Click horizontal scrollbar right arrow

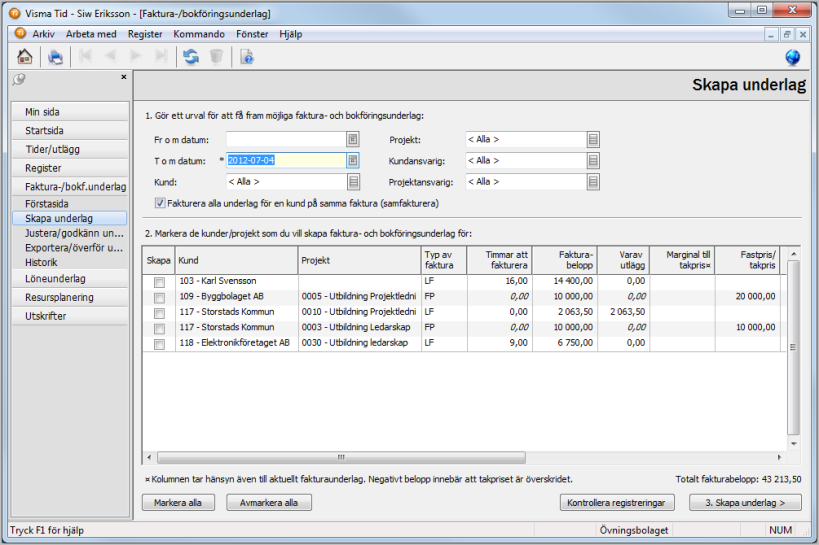779,457
